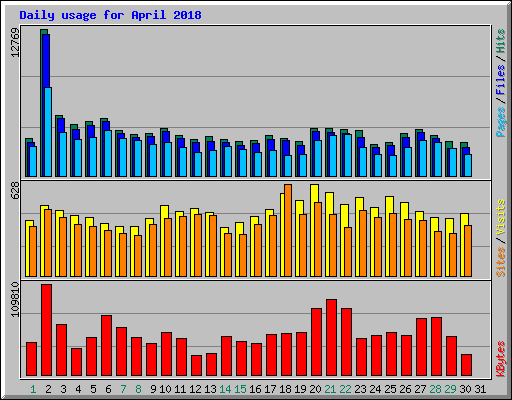
Task: Click the 12769 axis value
Action: click(x=15, y=42)
